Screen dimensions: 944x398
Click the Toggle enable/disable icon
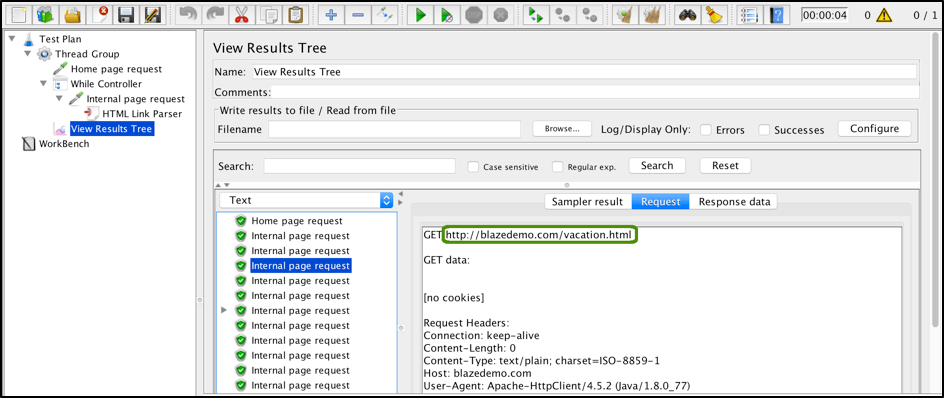(384, 14)
